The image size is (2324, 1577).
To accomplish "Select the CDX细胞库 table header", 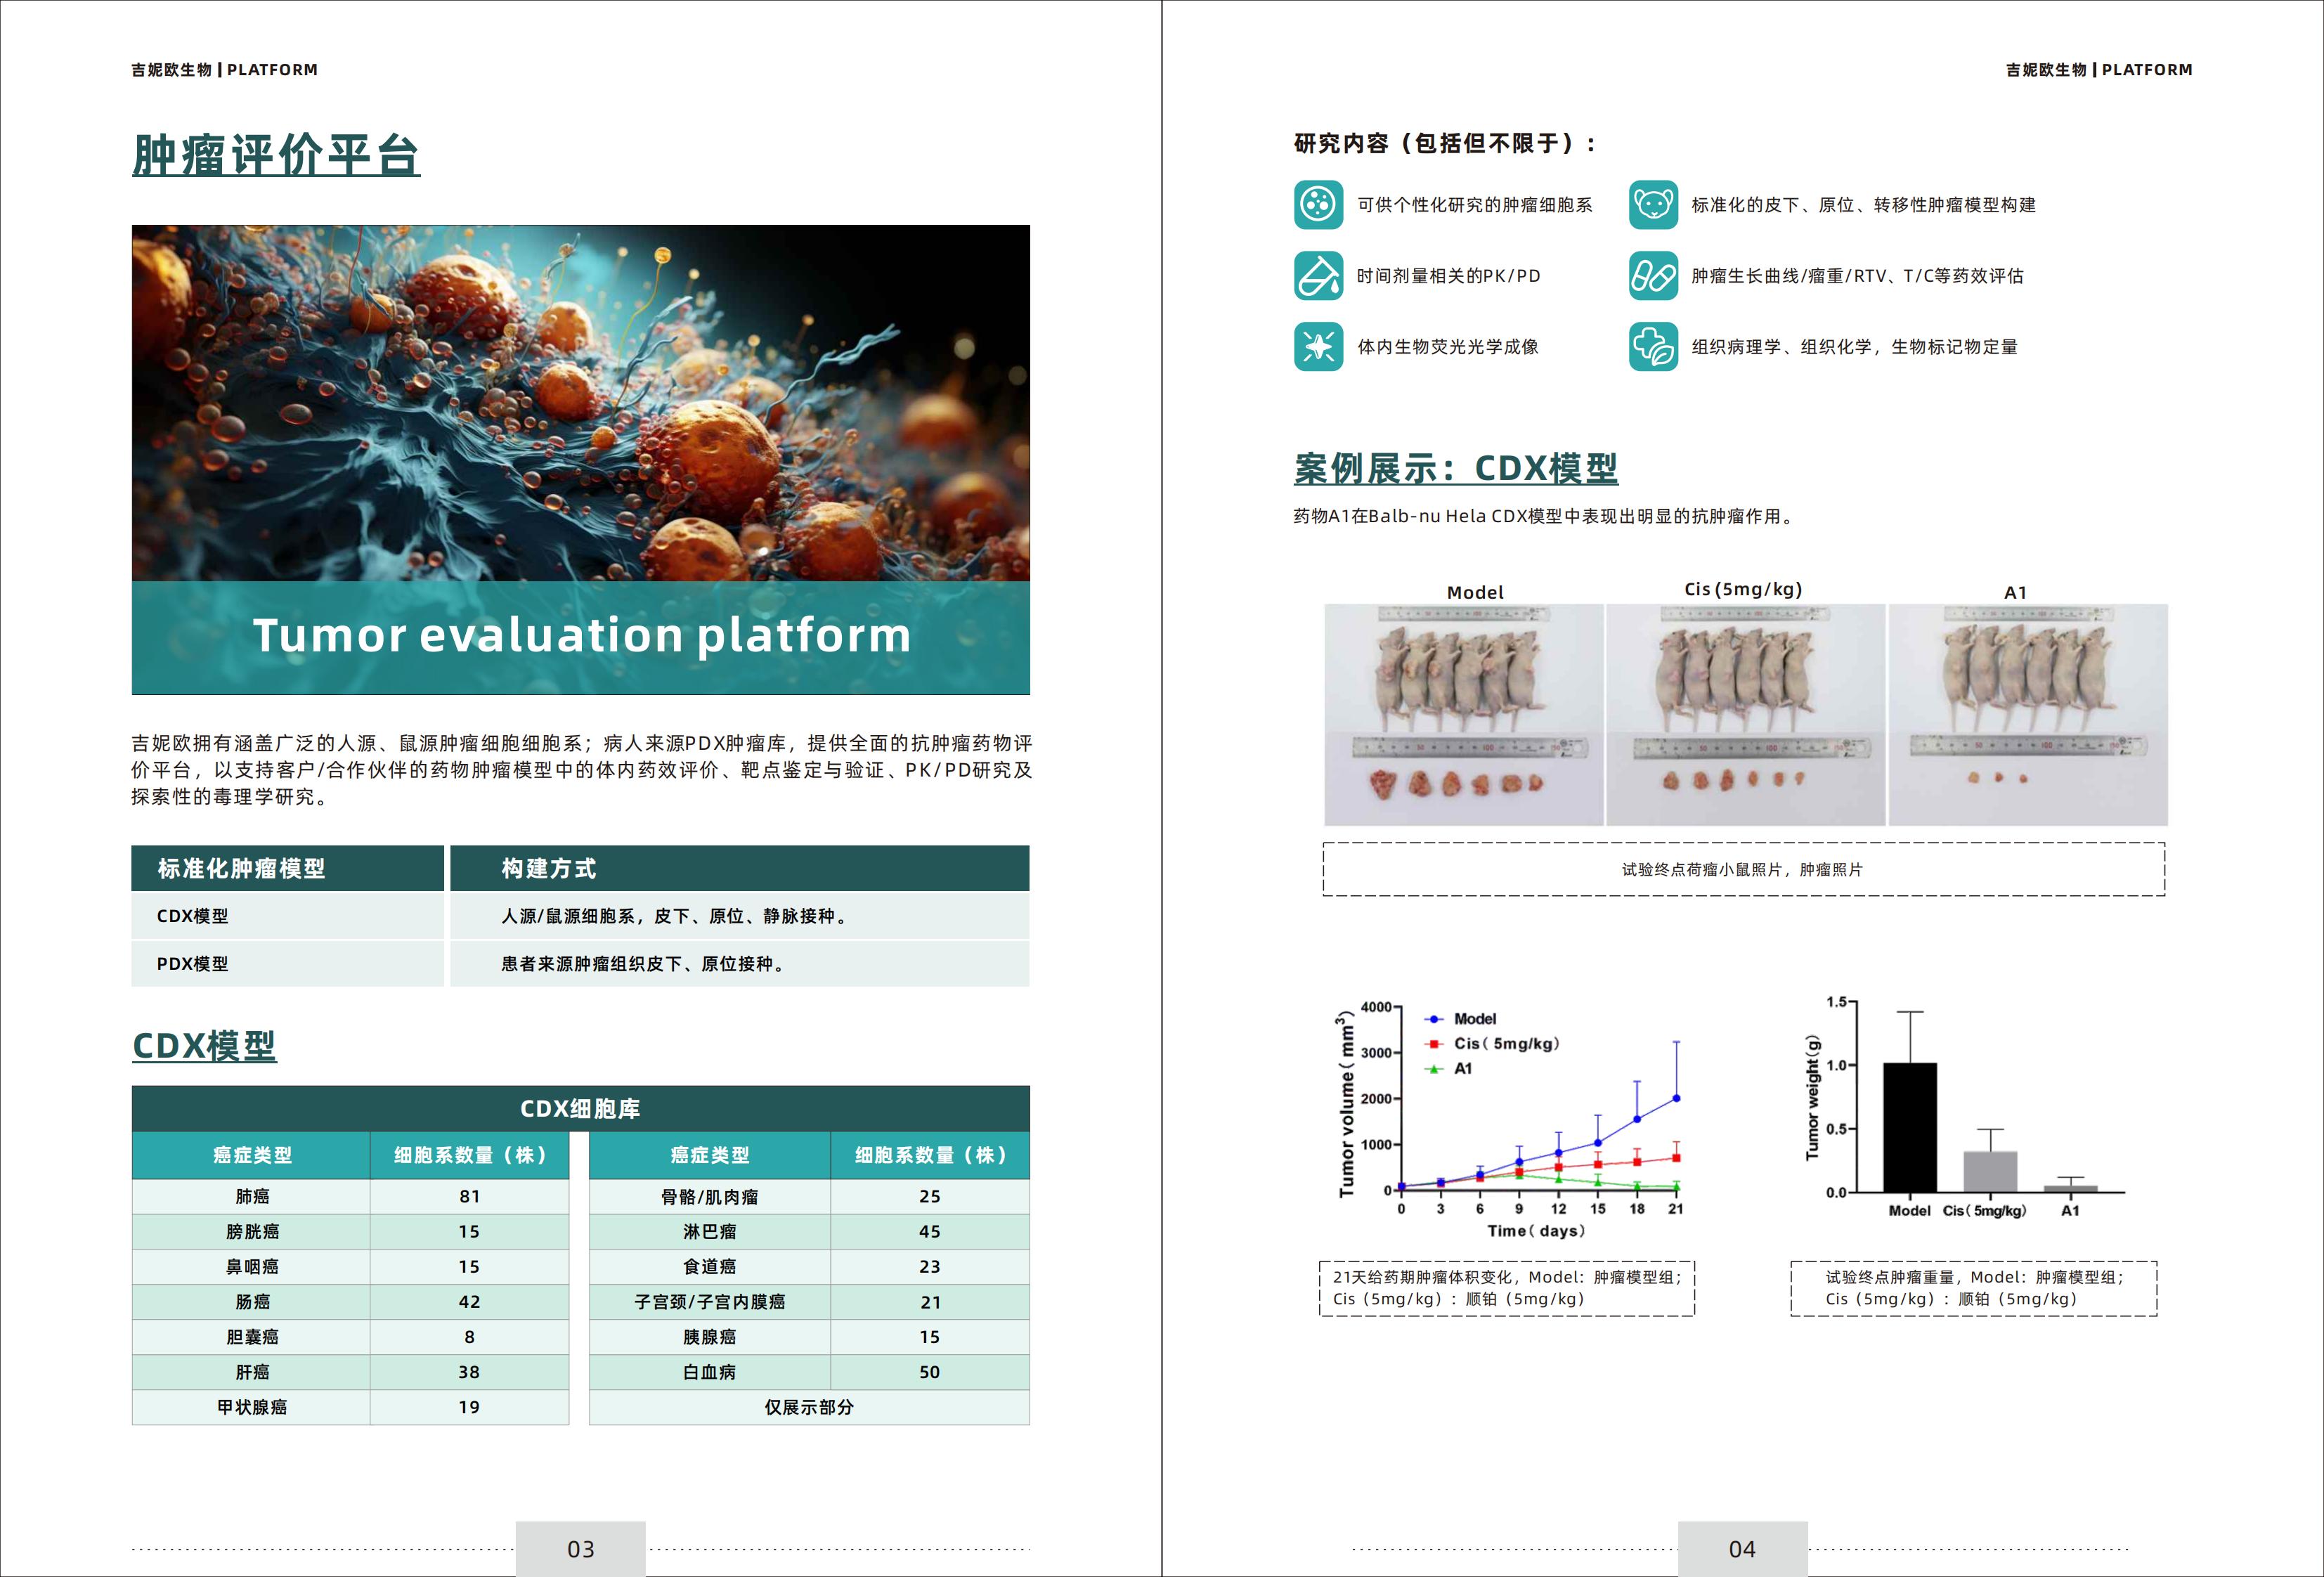I will click(580, 1109).
